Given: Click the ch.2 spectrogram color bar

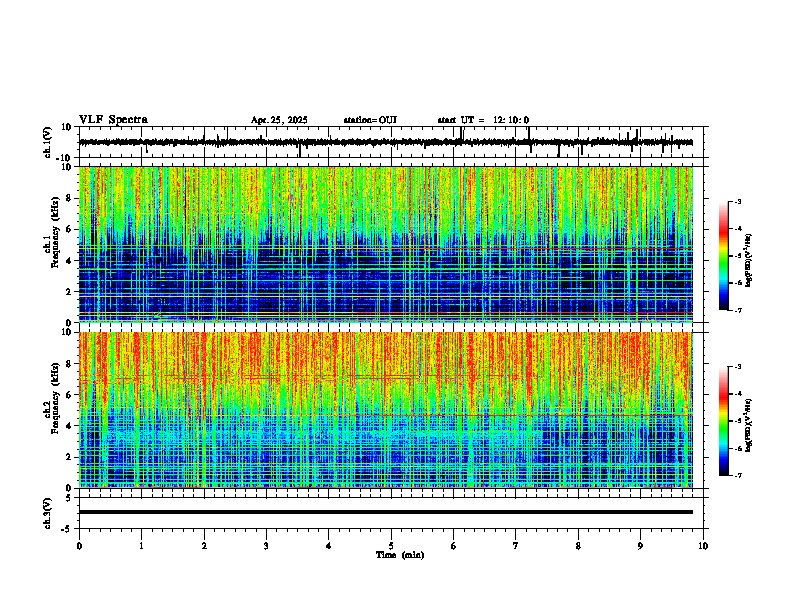Looking at the screenshot, I should [x=724, y=421].
